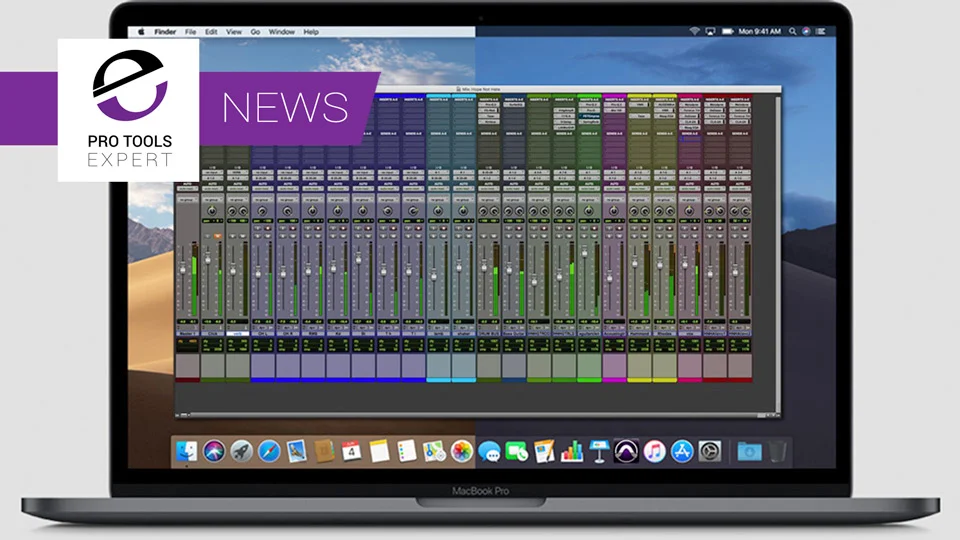The width and height of the screenshot is (960, 540).
Task: Click the pan knob on Click track
Action: [x=212, y=211]
